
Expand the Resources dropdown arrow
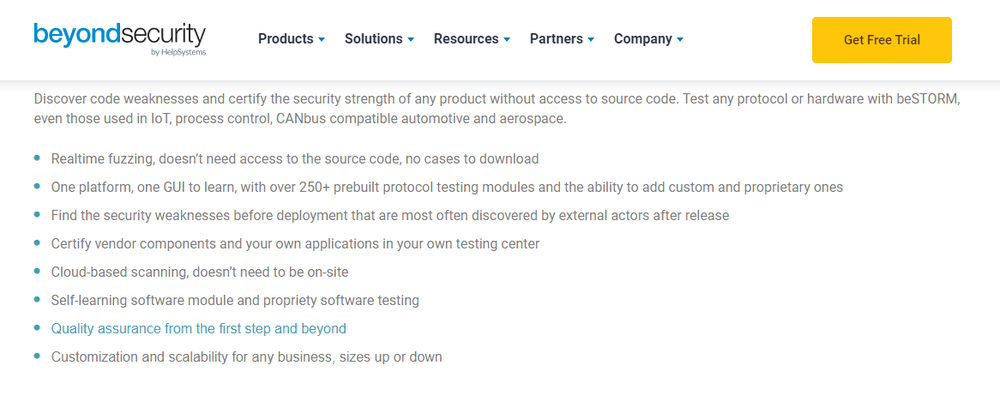[x=506, y=40]
